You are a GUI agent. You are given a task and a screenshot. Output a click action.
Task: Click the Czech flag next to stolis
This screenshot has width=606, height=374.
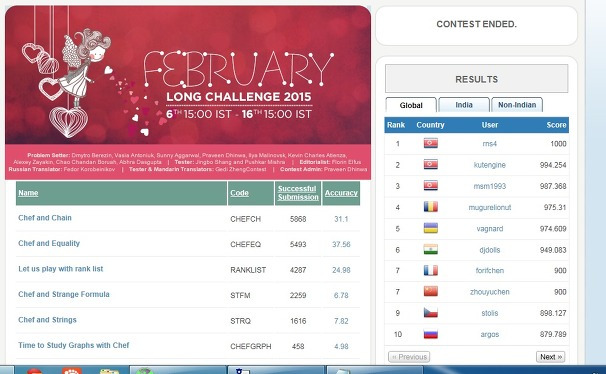point(431,313)
